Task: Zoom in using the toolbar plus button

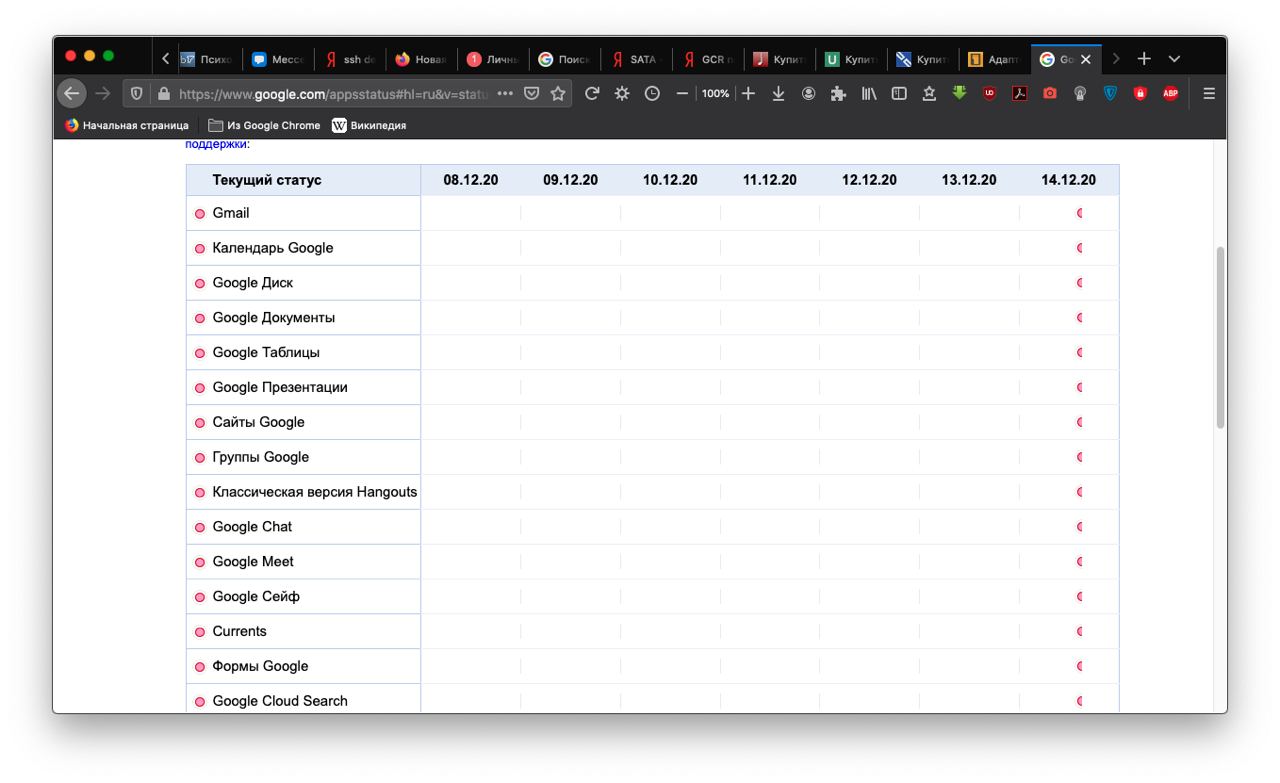Action: [748, 94]
